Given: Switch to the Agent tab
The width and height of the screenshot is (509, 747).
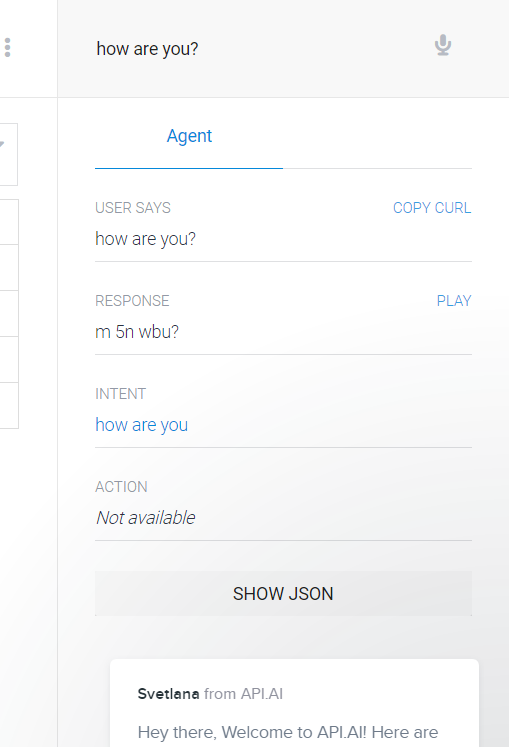Looking at the screenshot, I should (x=189, y=136).
